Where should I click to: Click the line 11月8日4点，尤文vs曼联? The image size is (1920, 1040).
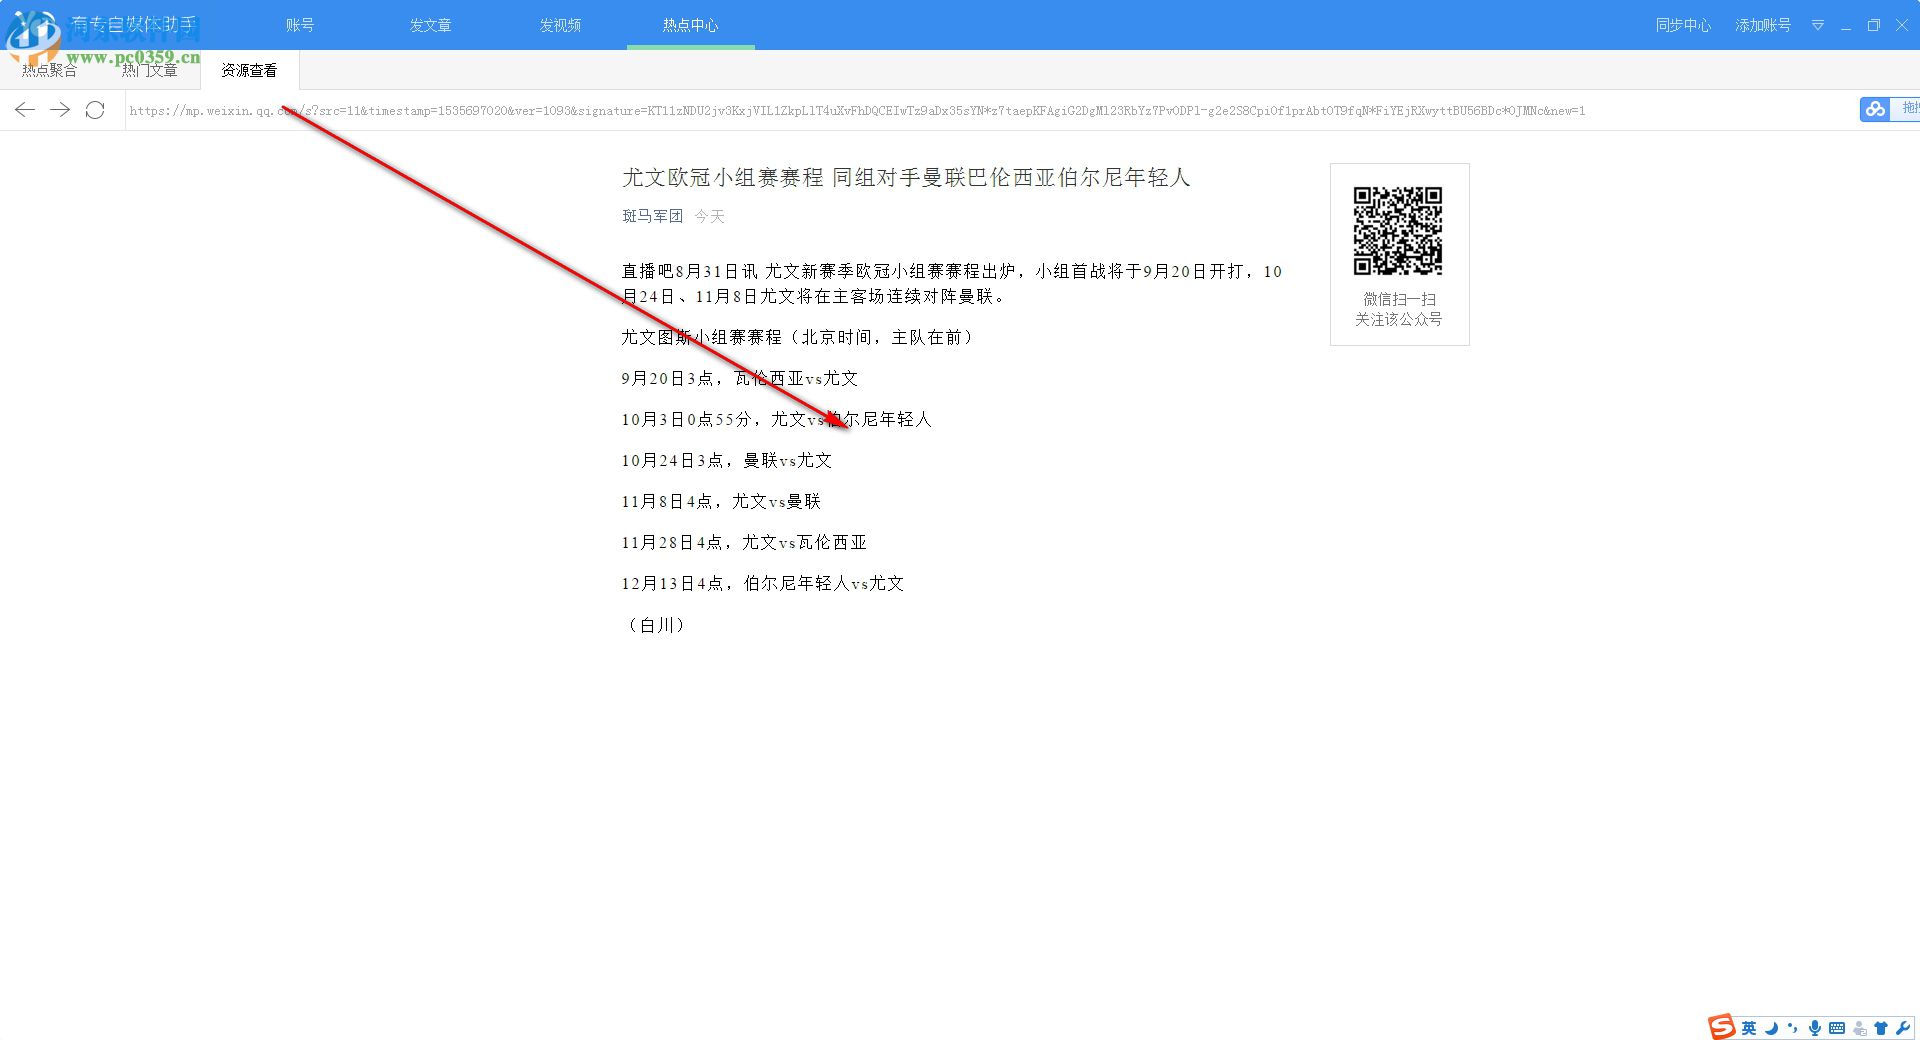(721, 501)
